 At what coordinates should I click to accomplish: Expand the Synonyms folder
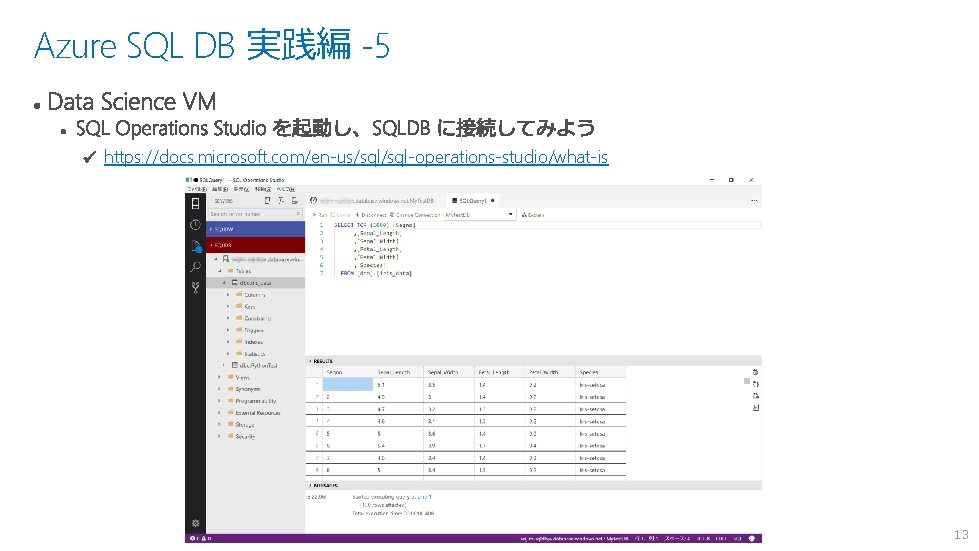coord(219,389)
